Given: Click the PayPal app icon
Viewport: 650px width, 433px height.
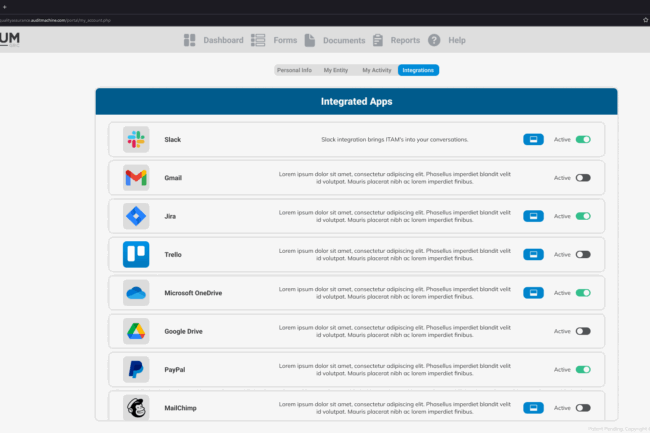Looking at the screenshot, I should 136,369.
